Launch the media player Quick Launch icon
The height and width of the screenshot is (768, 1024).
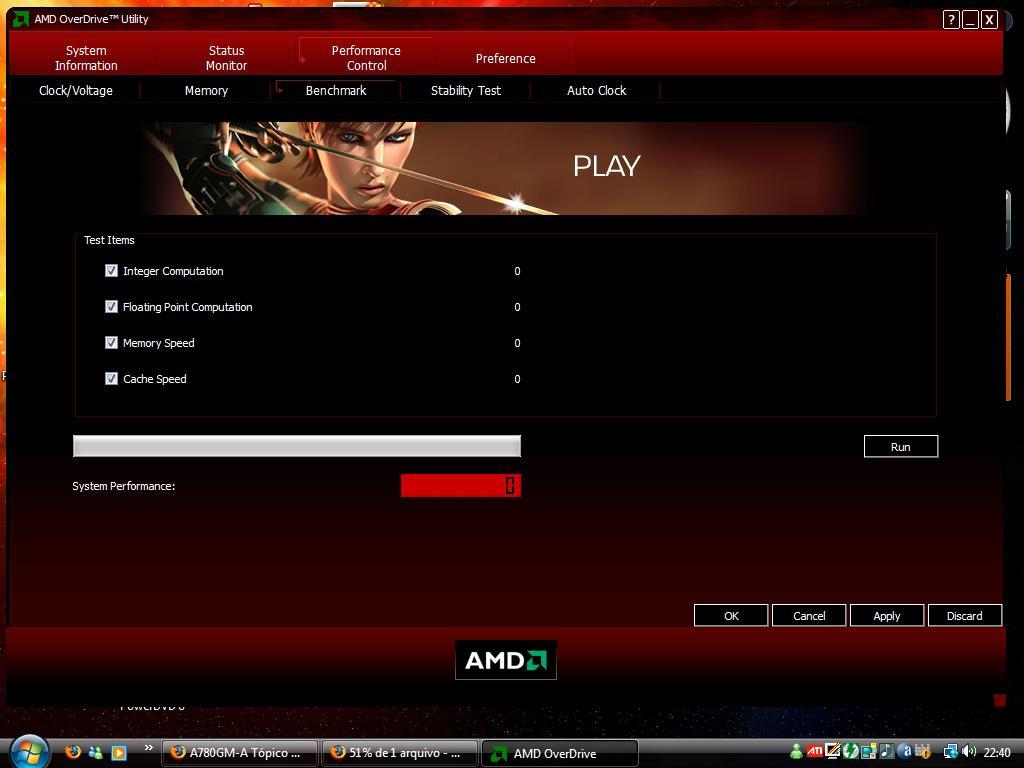coord(119,752)
